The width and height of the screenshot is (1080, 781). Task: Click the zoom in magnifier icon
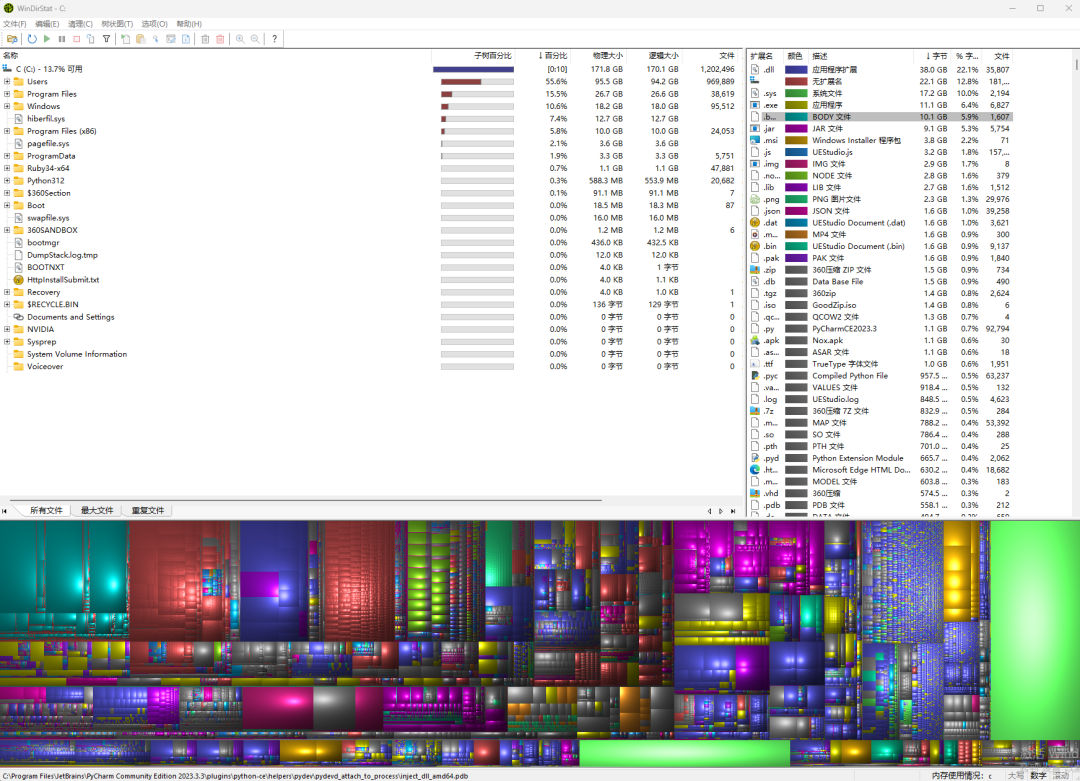point(240,39)
